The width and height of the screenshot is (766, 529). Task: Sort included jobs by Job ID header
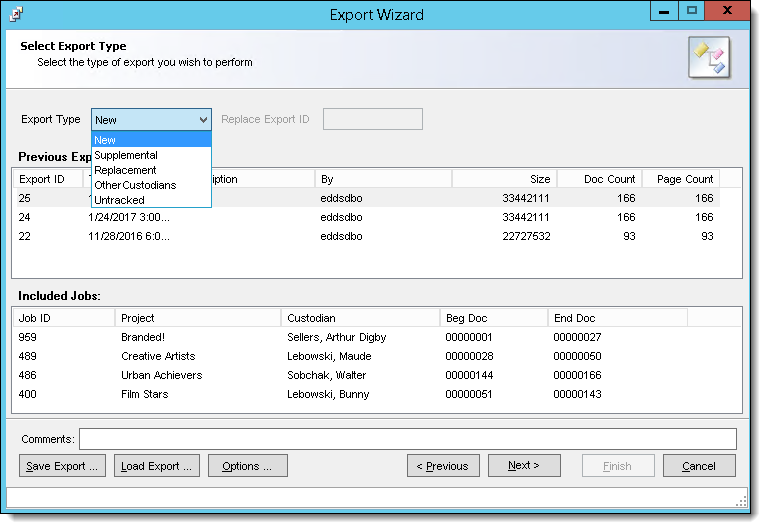point(64,318)
